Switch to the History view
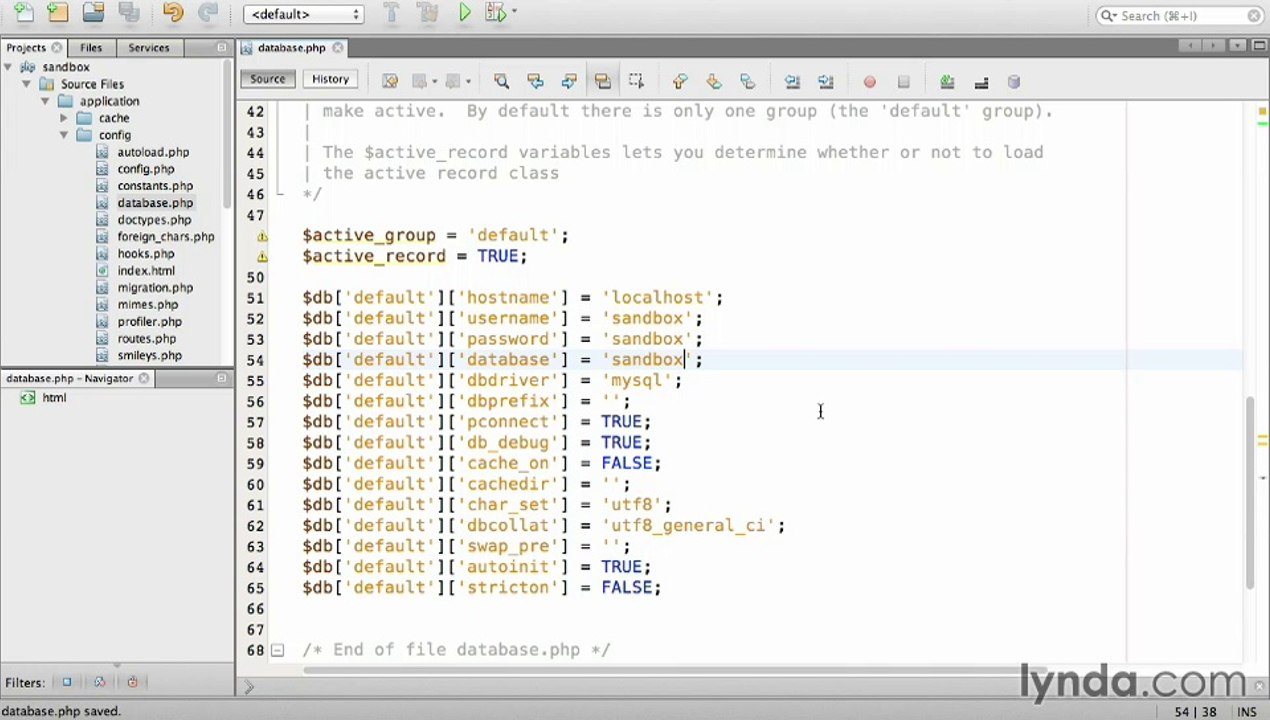The width and height of the screenshot is (1270, 720). [x=330, y=79]
